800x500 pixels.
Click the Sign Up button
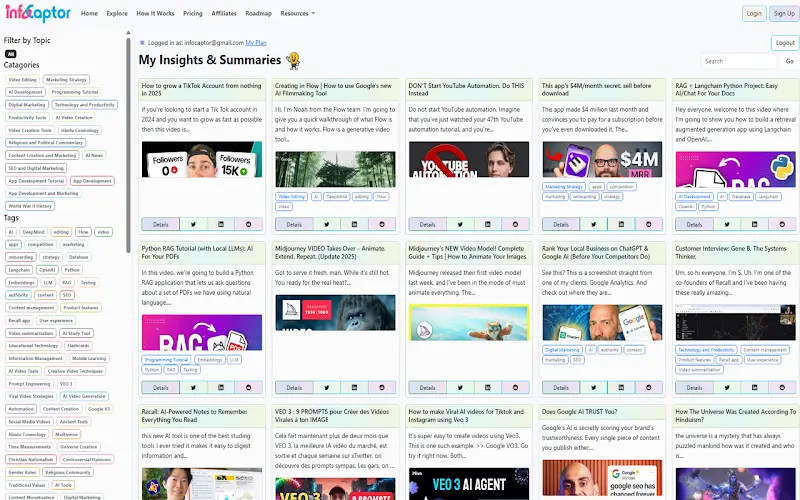click(784, 13)
